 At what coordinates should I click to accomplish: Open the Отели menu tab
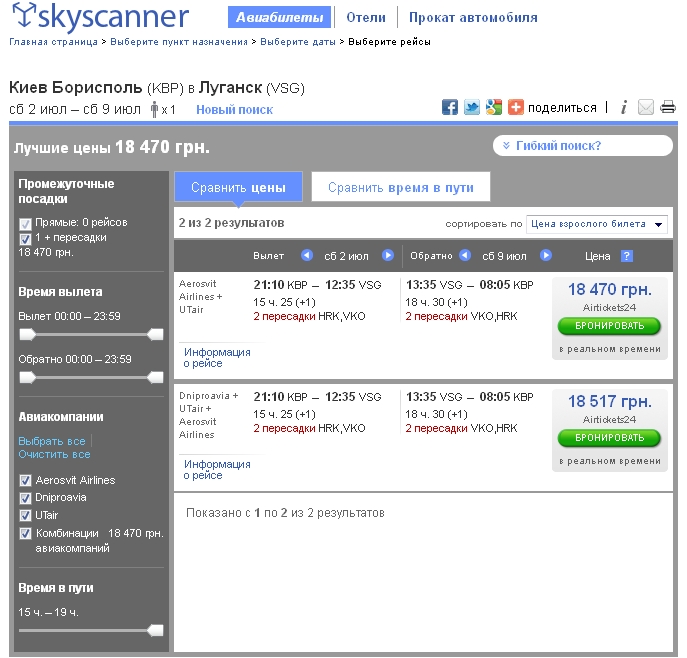point(366,17)
